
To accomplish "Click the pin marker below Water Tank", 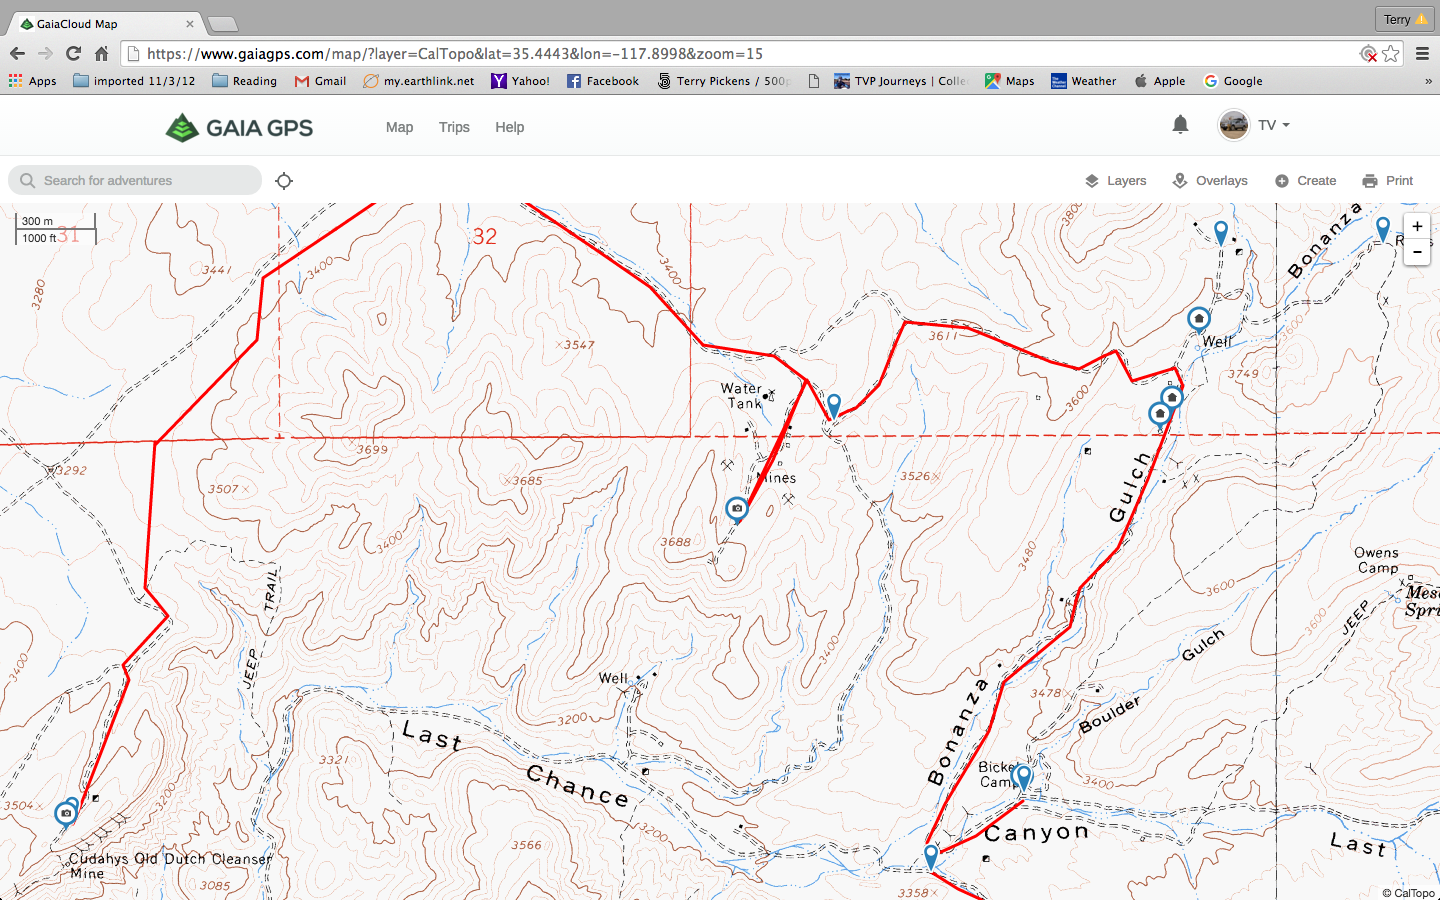I will point(833,404).
